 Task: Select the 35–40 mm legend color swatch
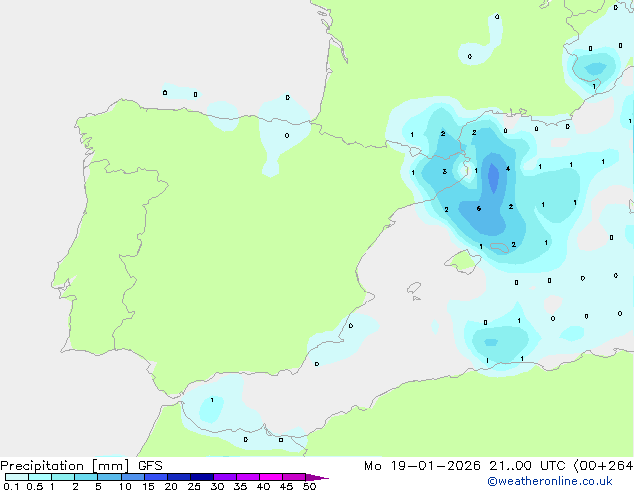coord(248,477)
